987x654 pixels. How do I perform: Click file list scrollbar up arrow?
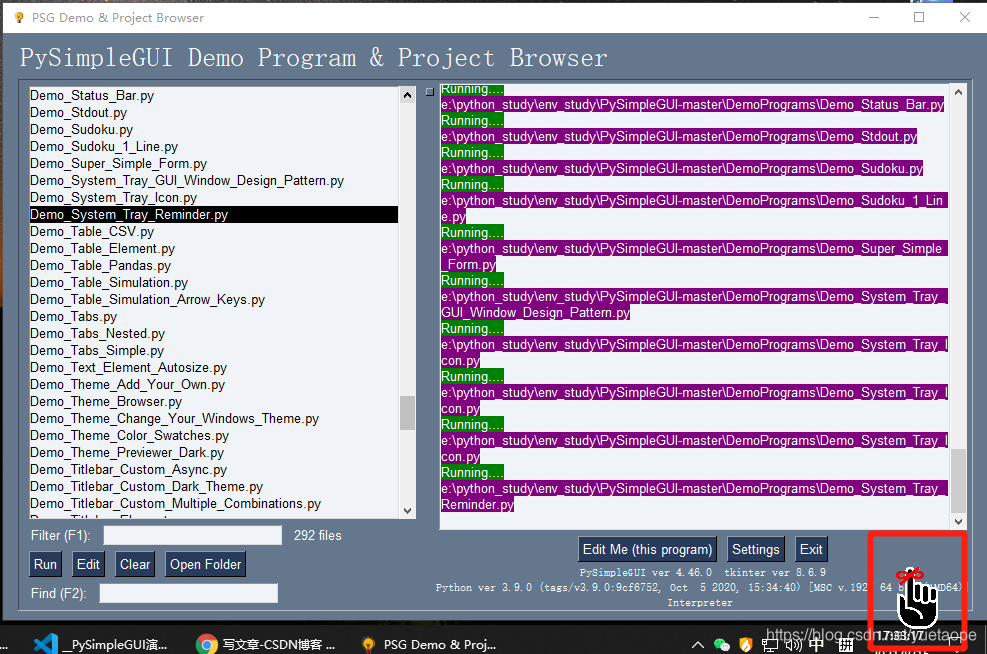click(407, 96)
